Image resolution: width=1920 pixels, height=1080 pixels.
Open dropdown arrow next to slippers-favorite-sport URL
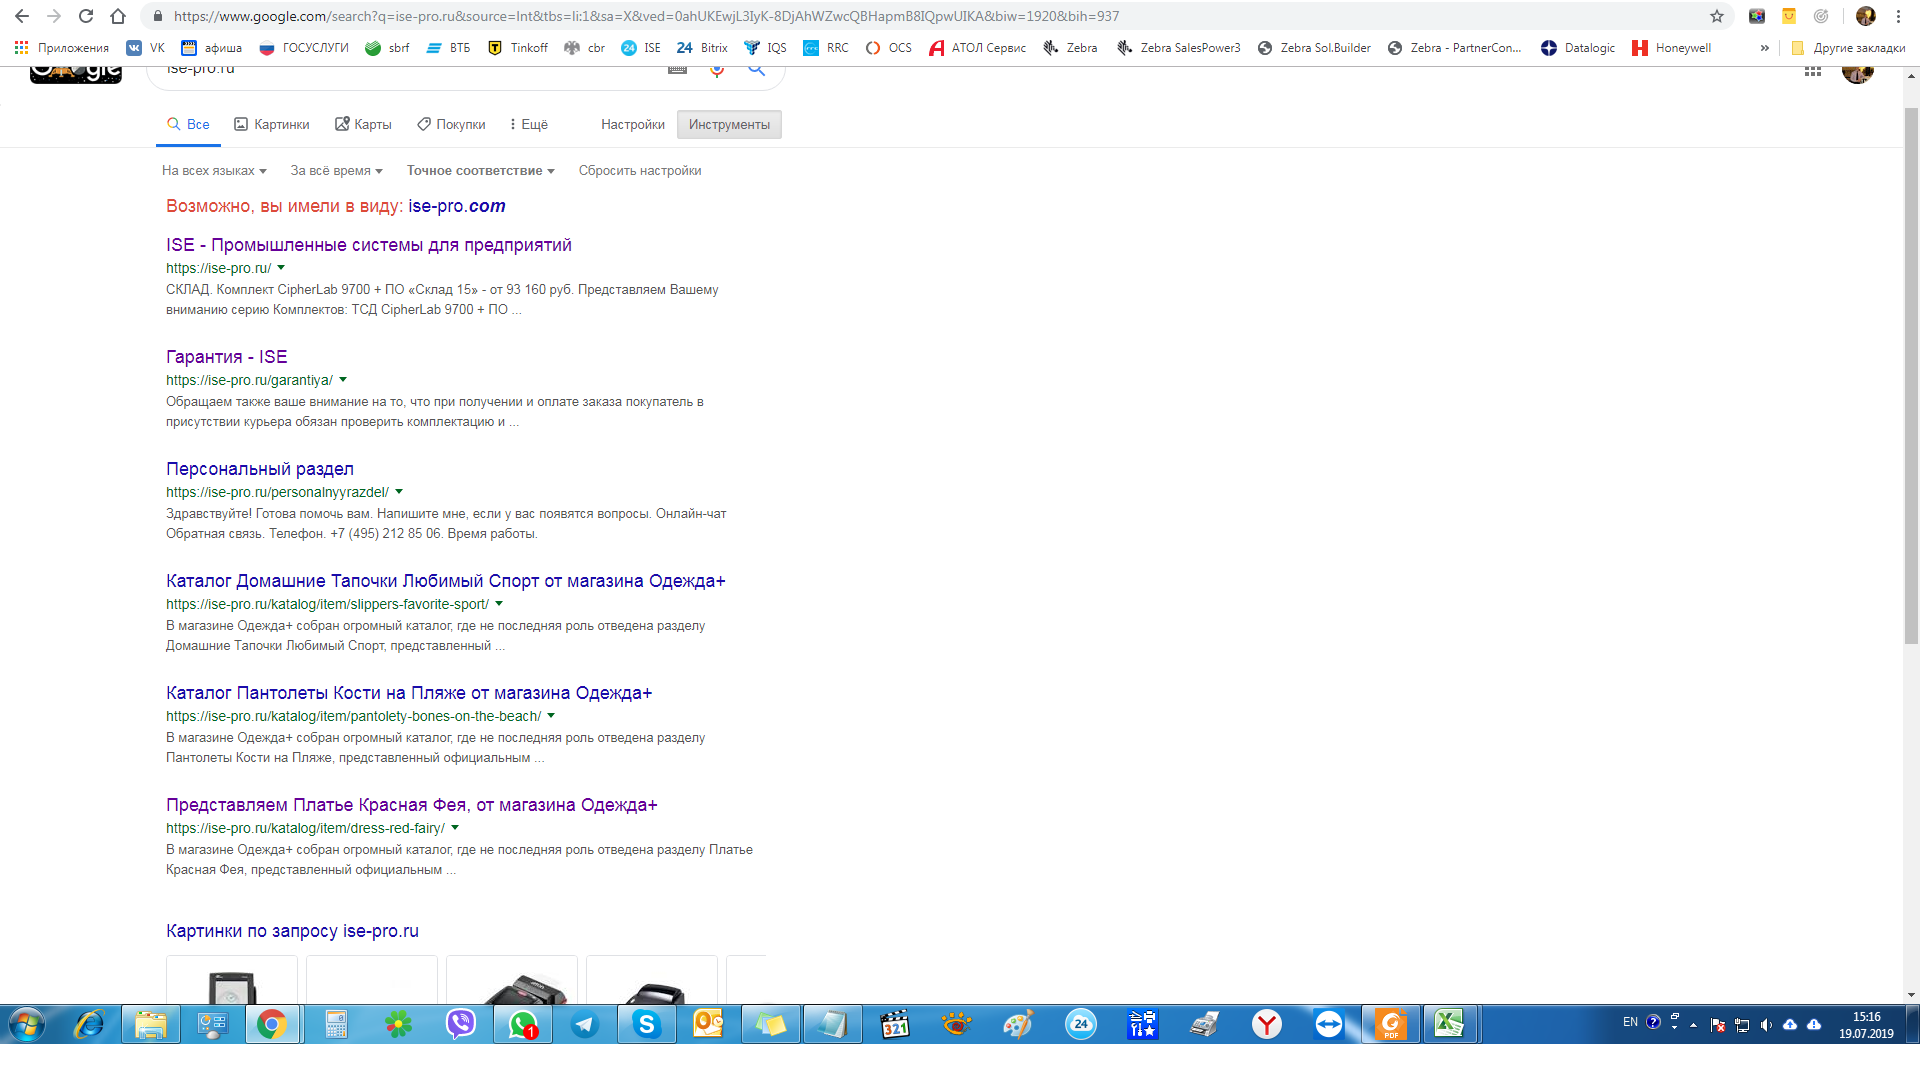click(499, 604)
